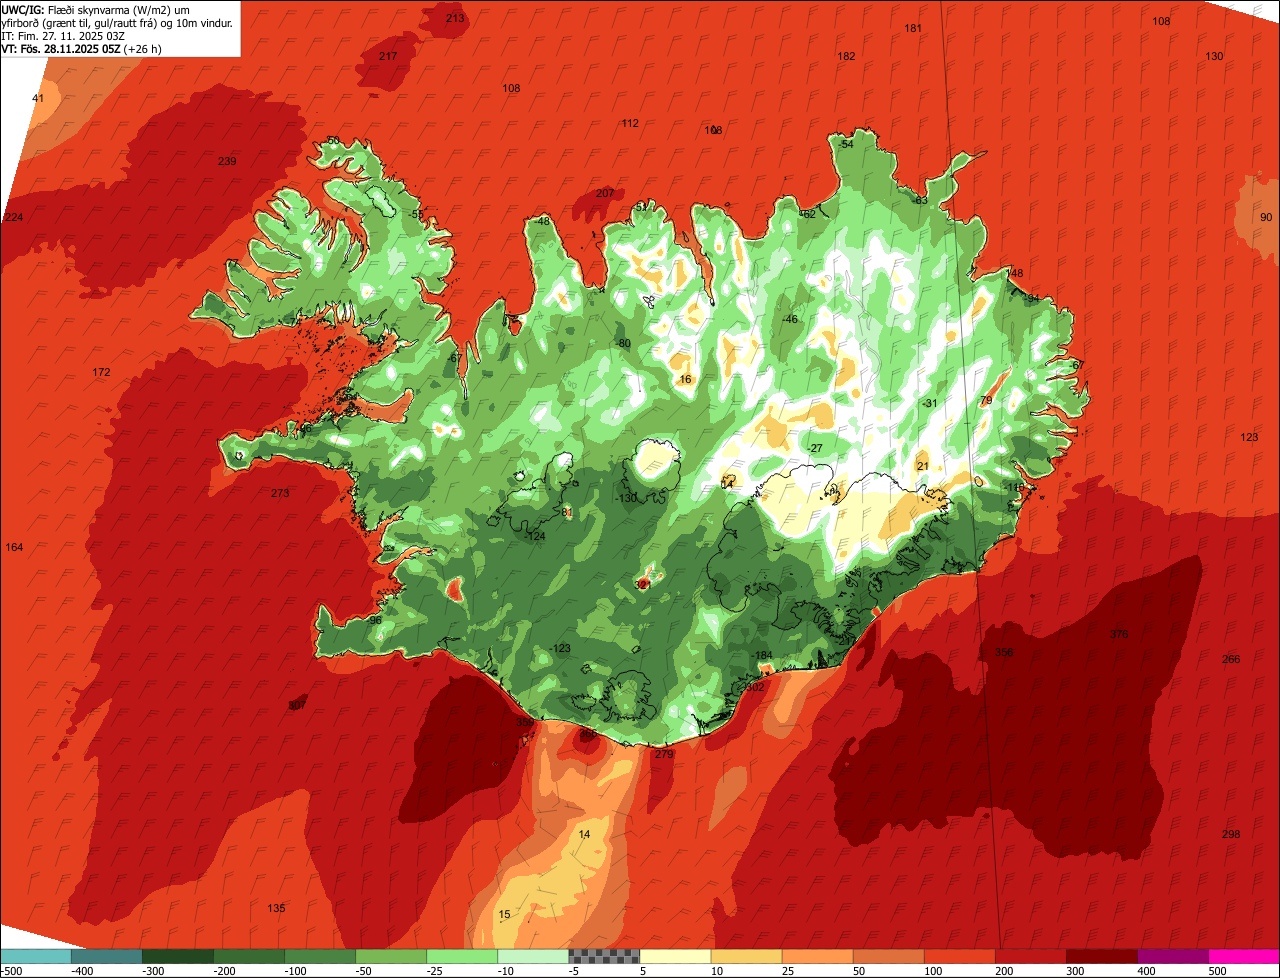
Task: Click the flux value 135 on the map
Action: (x=276, y=909)
